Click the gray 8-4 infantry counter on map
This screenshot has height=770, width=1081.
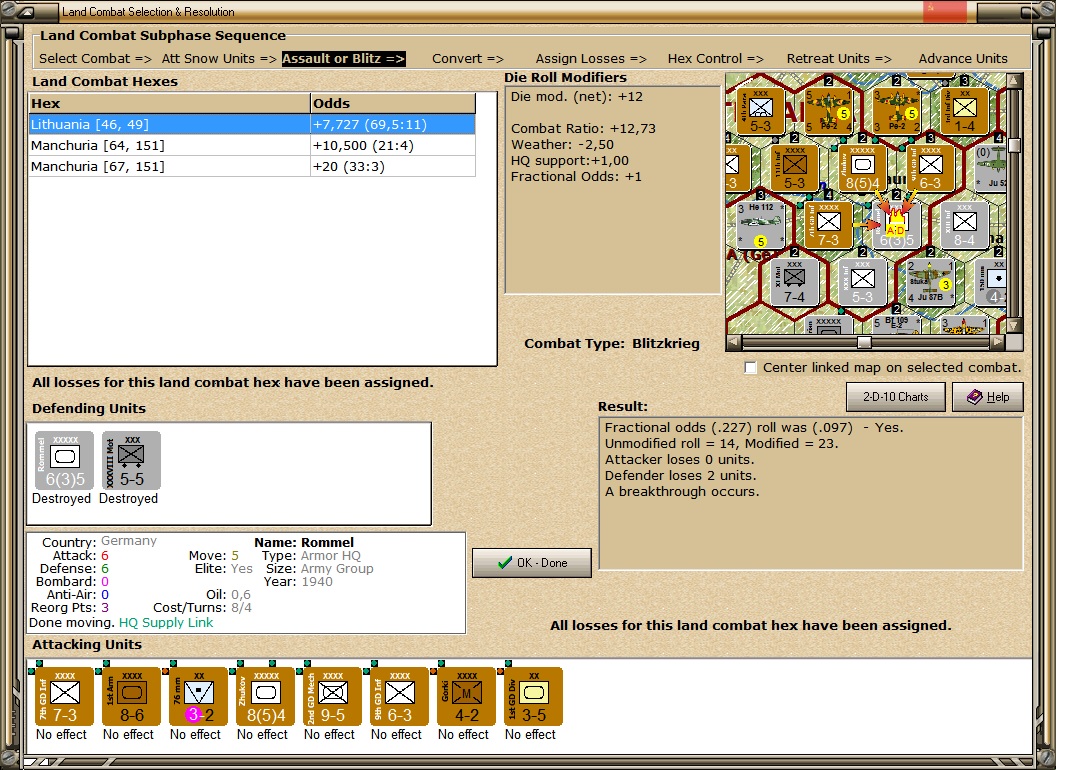pos(964,225)
